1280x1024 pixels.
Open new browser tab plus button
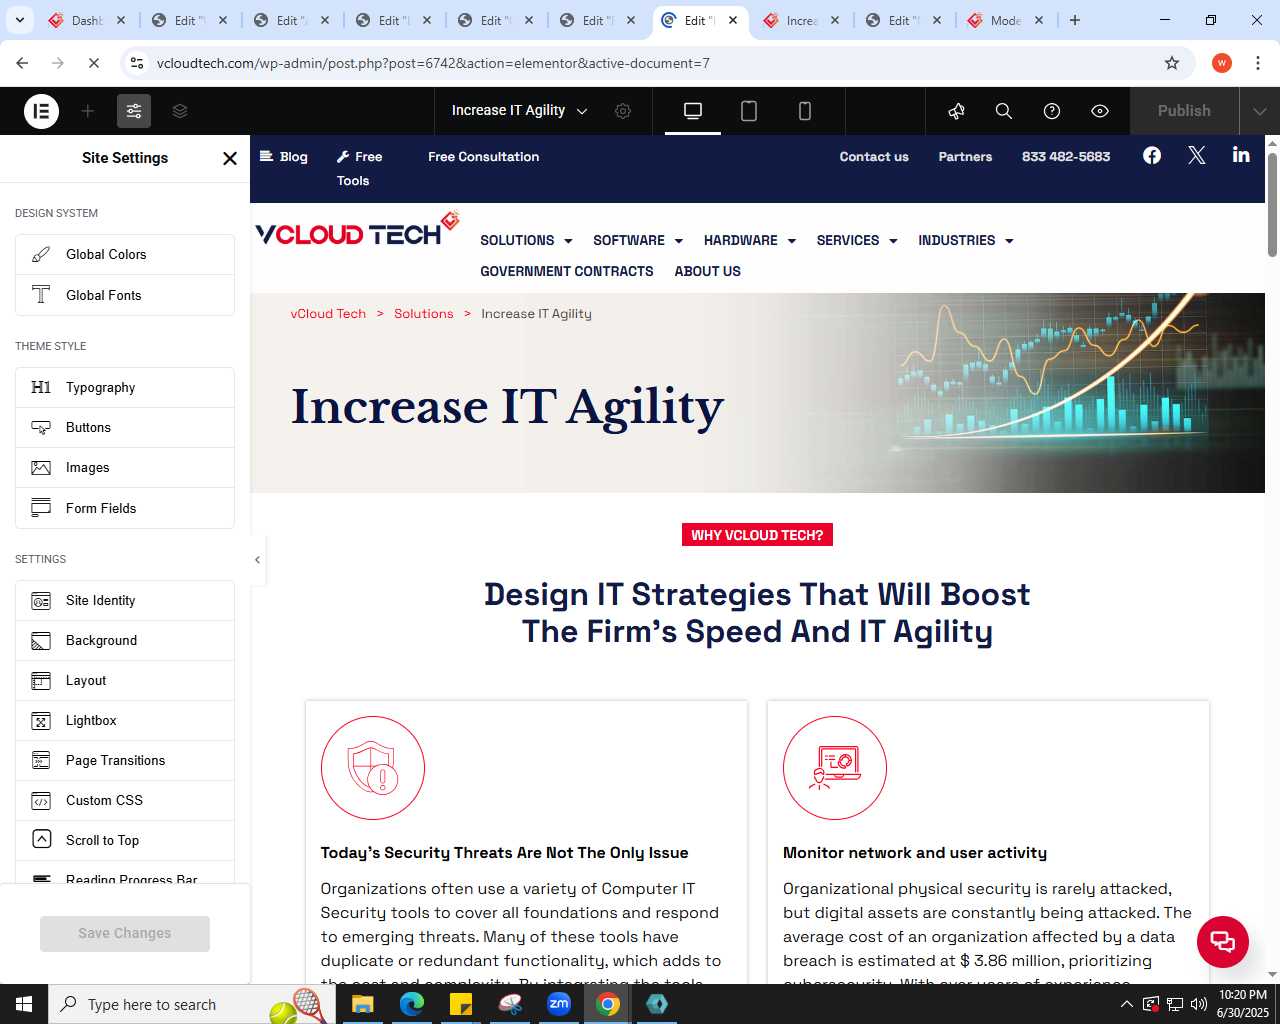pyautogui.click(x=1075, y=20)
